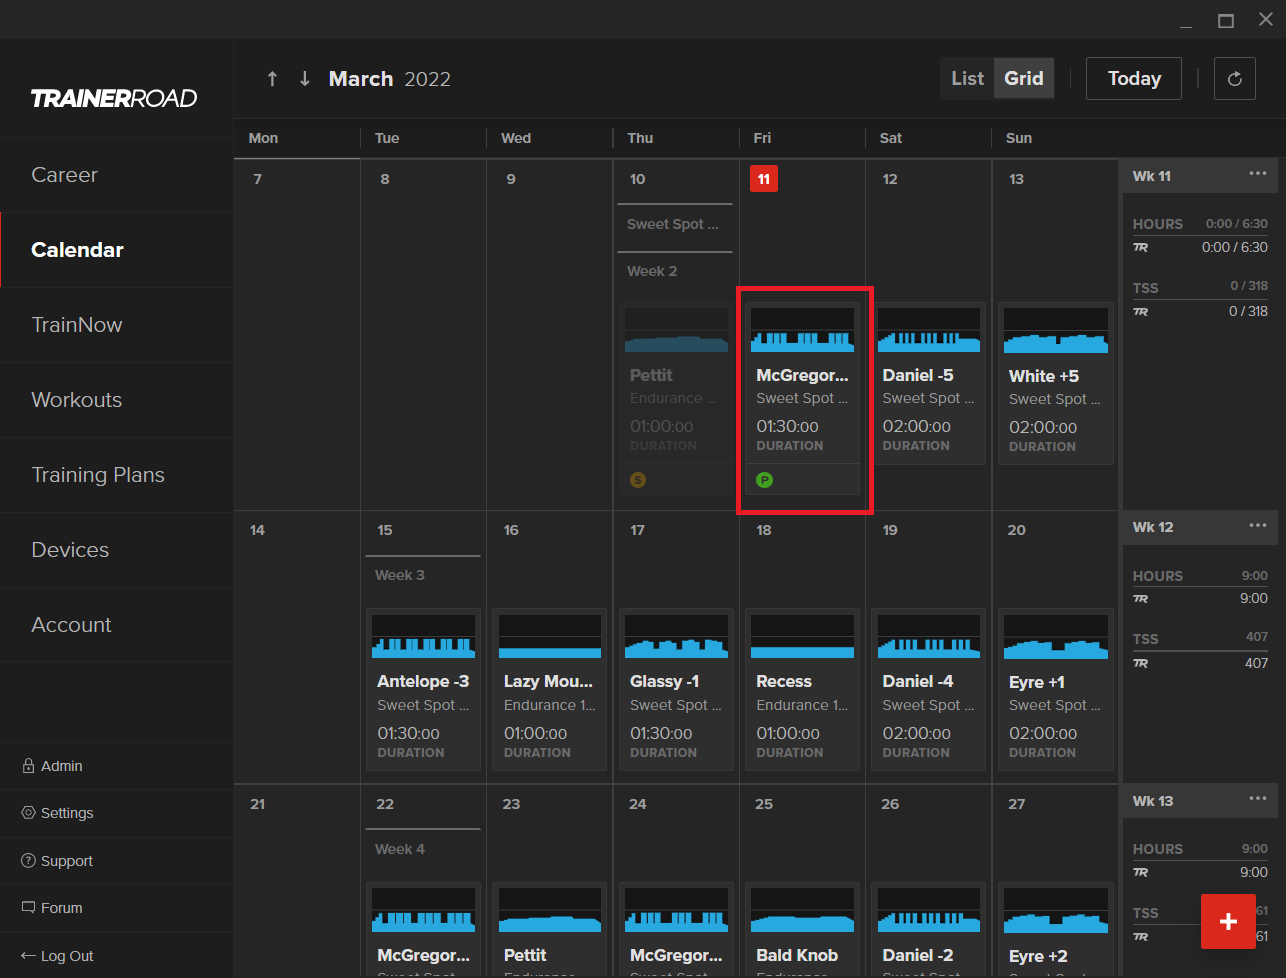Viewport: 1286px width, 978px height.
Task: Open Workouts section
Action: (x=116, y=400)
